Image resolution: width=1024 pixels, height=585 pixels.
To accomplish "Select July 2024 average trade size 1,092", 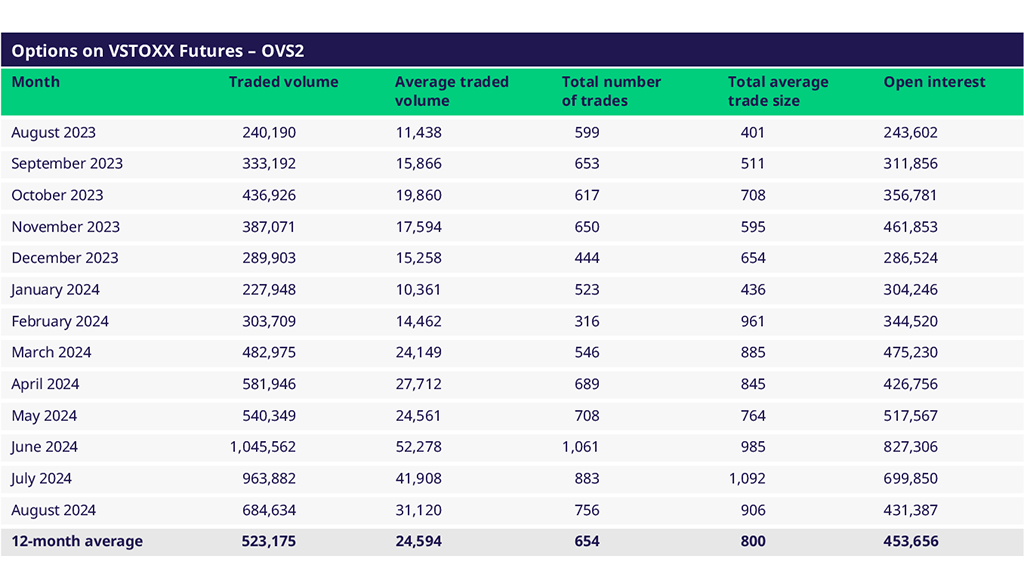I will (746, 479).
